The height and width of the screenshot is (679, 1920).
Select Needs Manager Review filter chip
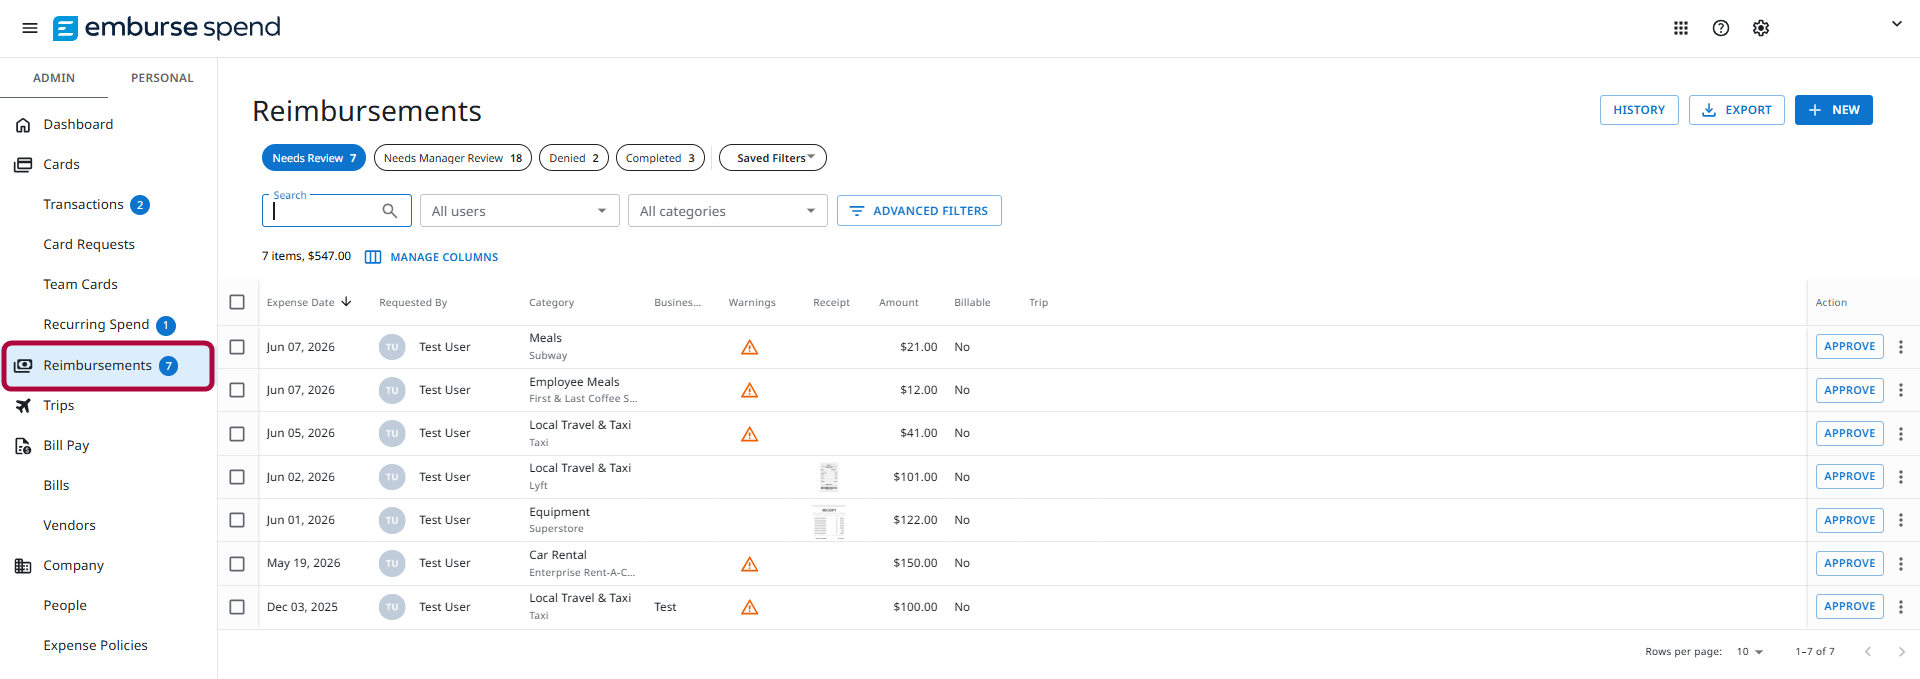452,158
